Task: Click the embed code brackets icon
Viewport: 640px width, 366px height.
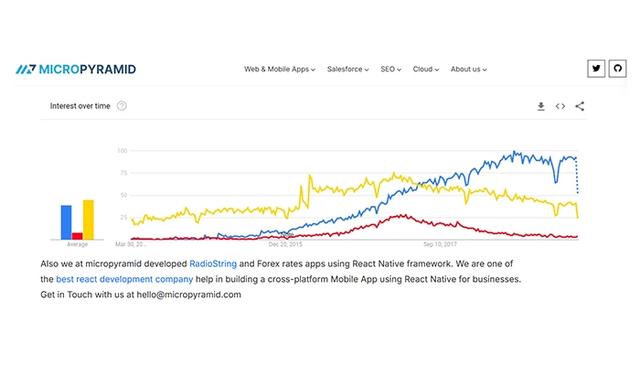Action: 560,106
